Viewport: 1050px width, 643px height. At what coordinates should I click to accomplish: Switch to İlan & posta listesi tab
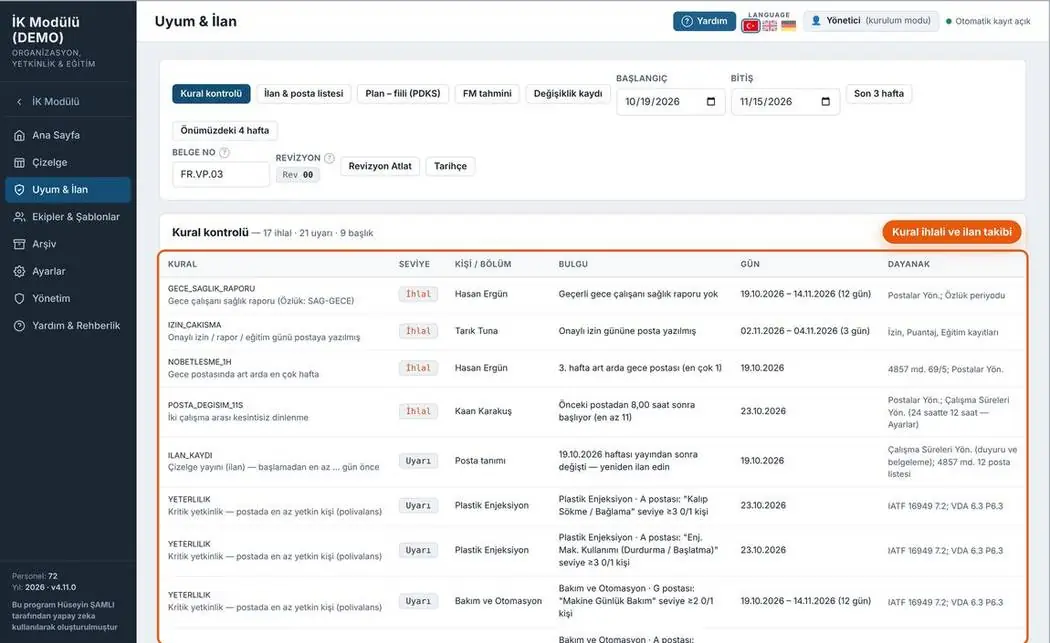pos(303,94)
